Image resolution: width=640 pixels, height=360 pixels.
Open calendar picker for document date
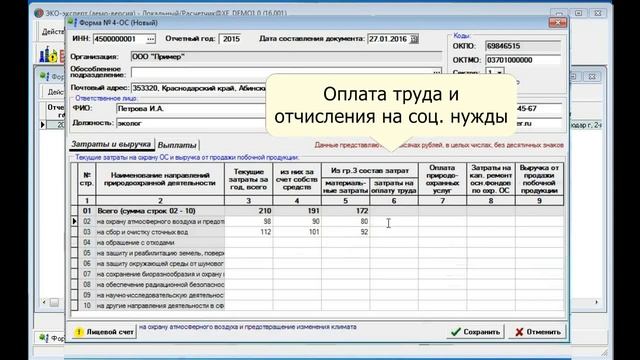coord(414,39)
